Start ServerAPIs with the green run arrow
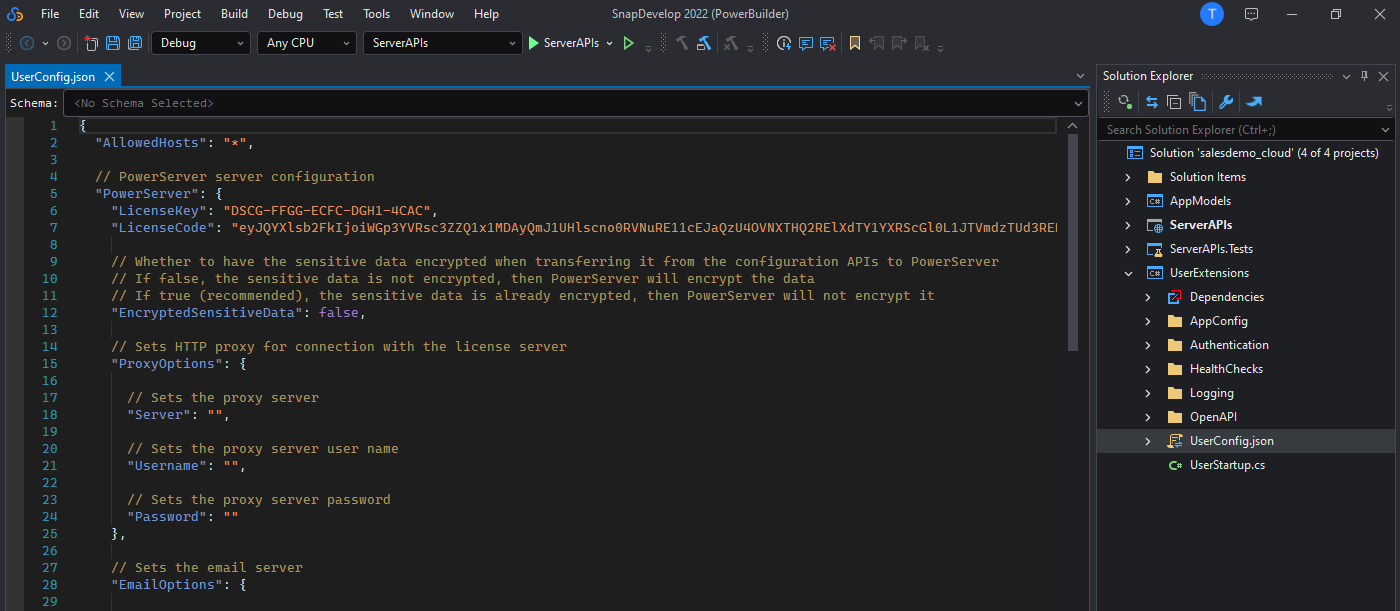 (534, 43)
